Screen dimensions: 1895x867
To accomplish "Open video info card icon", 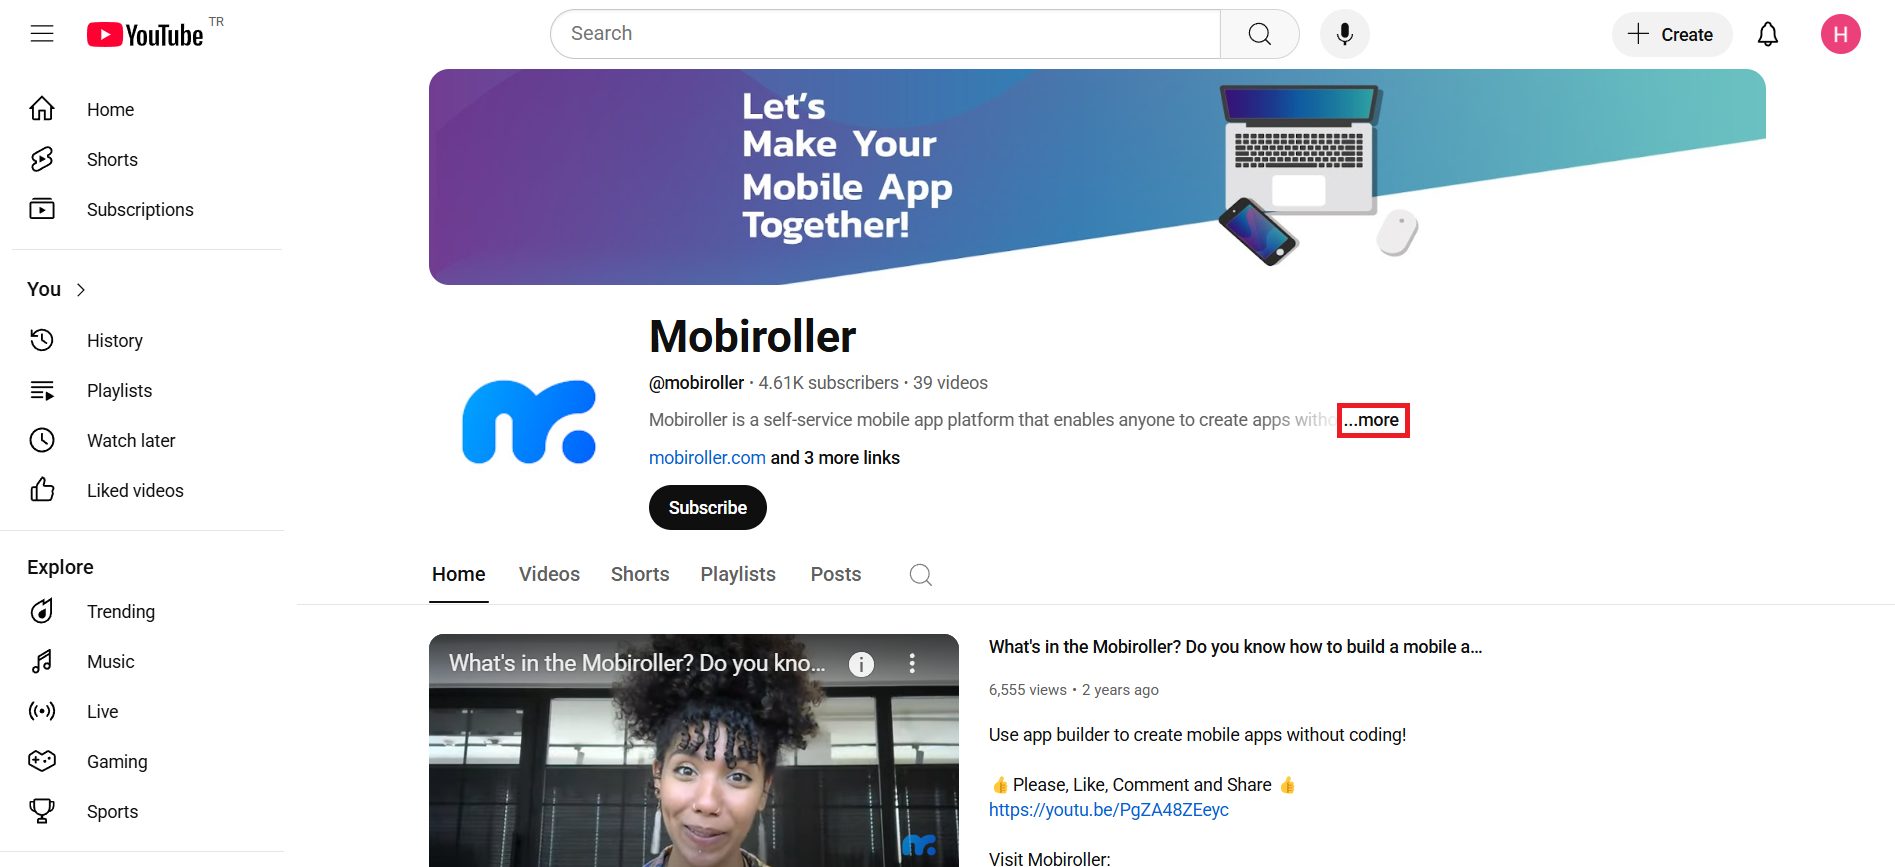I will pos(861,664).
